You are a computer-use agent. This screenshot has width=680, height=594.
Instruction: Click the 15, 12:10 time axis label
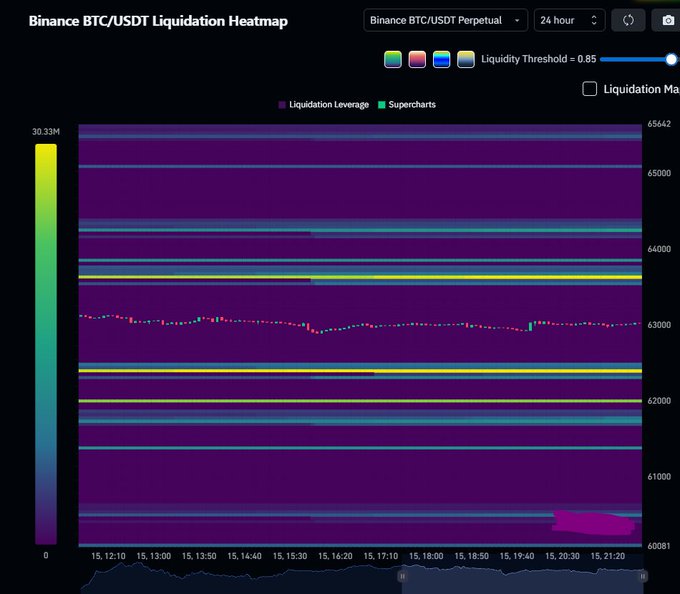108,556
